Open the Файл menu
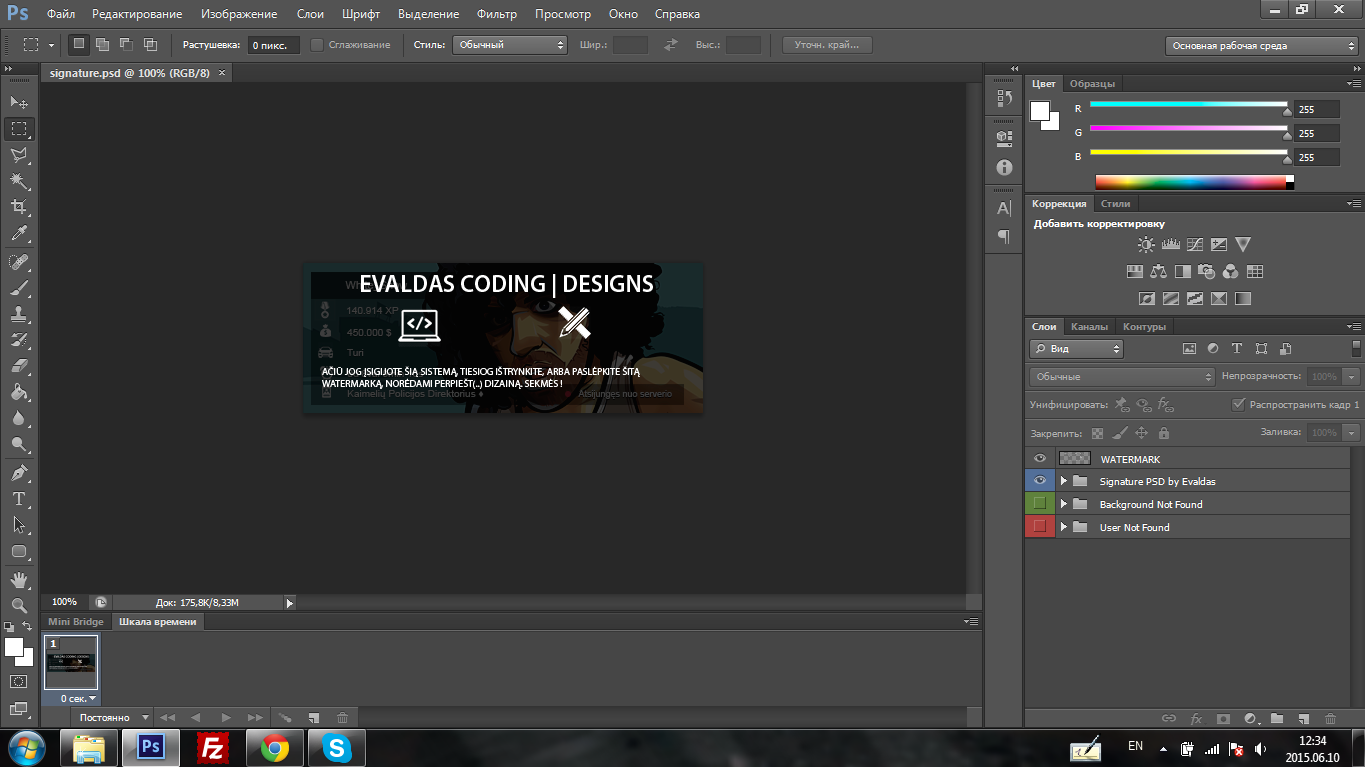 tap(61, 14)
